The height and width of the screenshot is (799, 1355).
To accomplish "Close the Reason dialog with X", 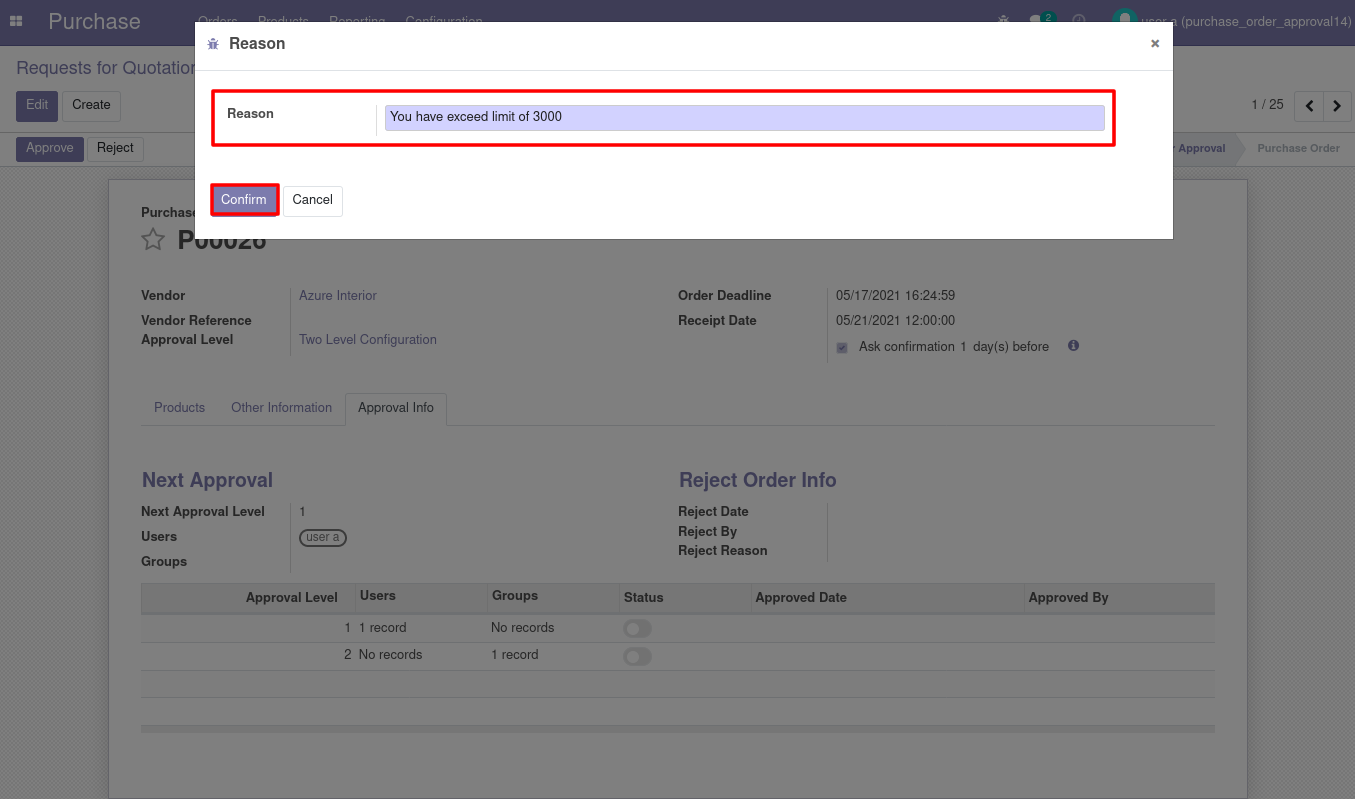I will pyautogui.click(x=1155, y=44).
